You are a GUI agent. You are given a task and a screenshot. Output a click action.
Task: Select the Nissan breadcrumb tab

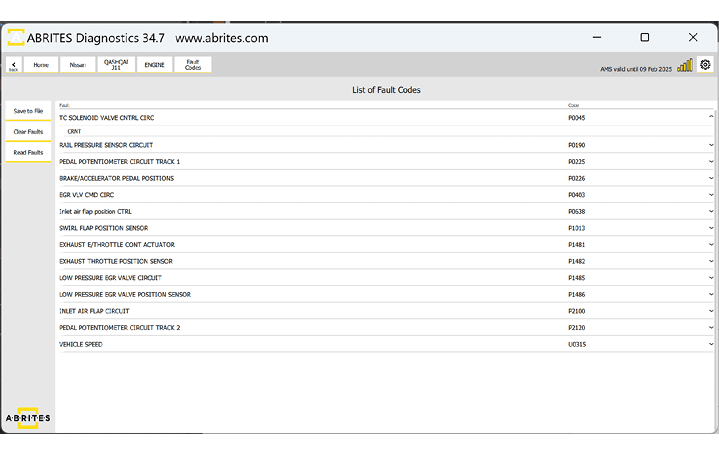click(x=78, y=65)
